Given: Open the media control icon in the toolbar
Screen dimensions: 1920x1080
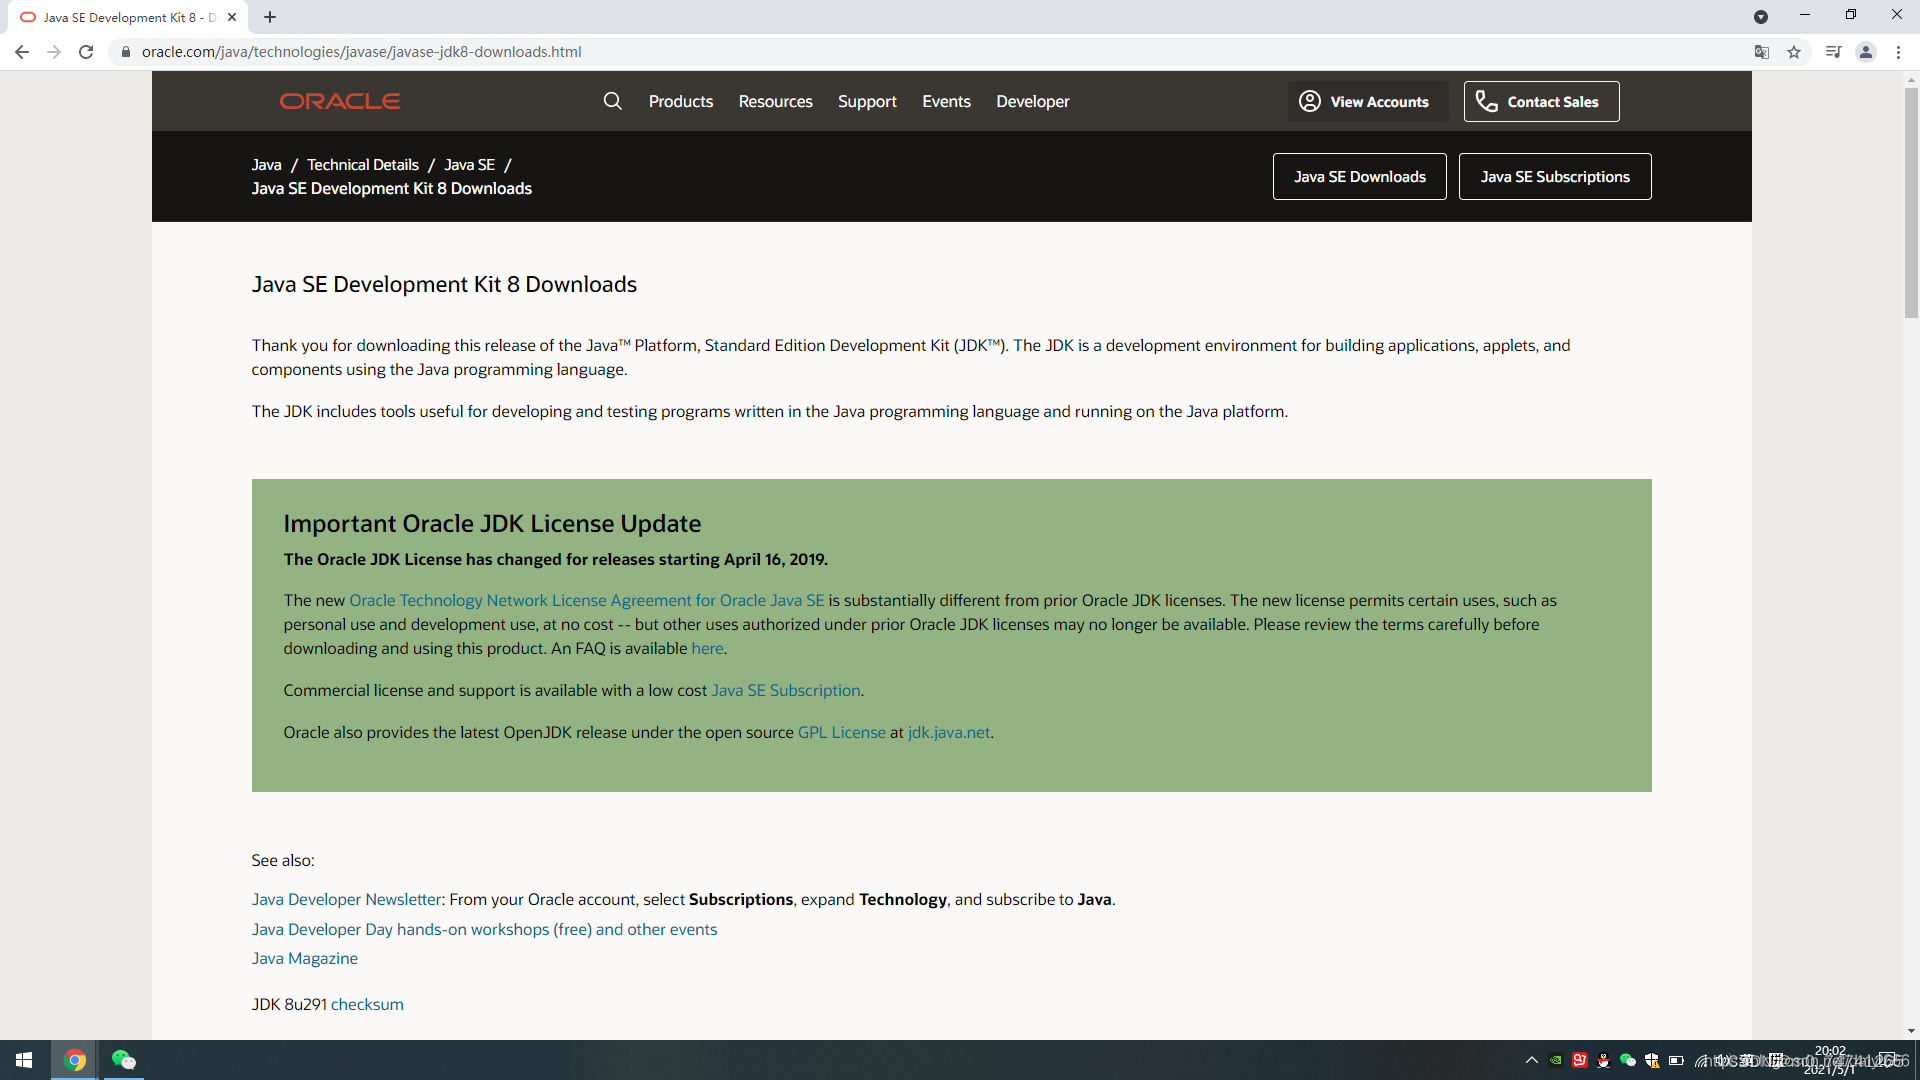Looking at the screenshot, I should pos(1832,52).
